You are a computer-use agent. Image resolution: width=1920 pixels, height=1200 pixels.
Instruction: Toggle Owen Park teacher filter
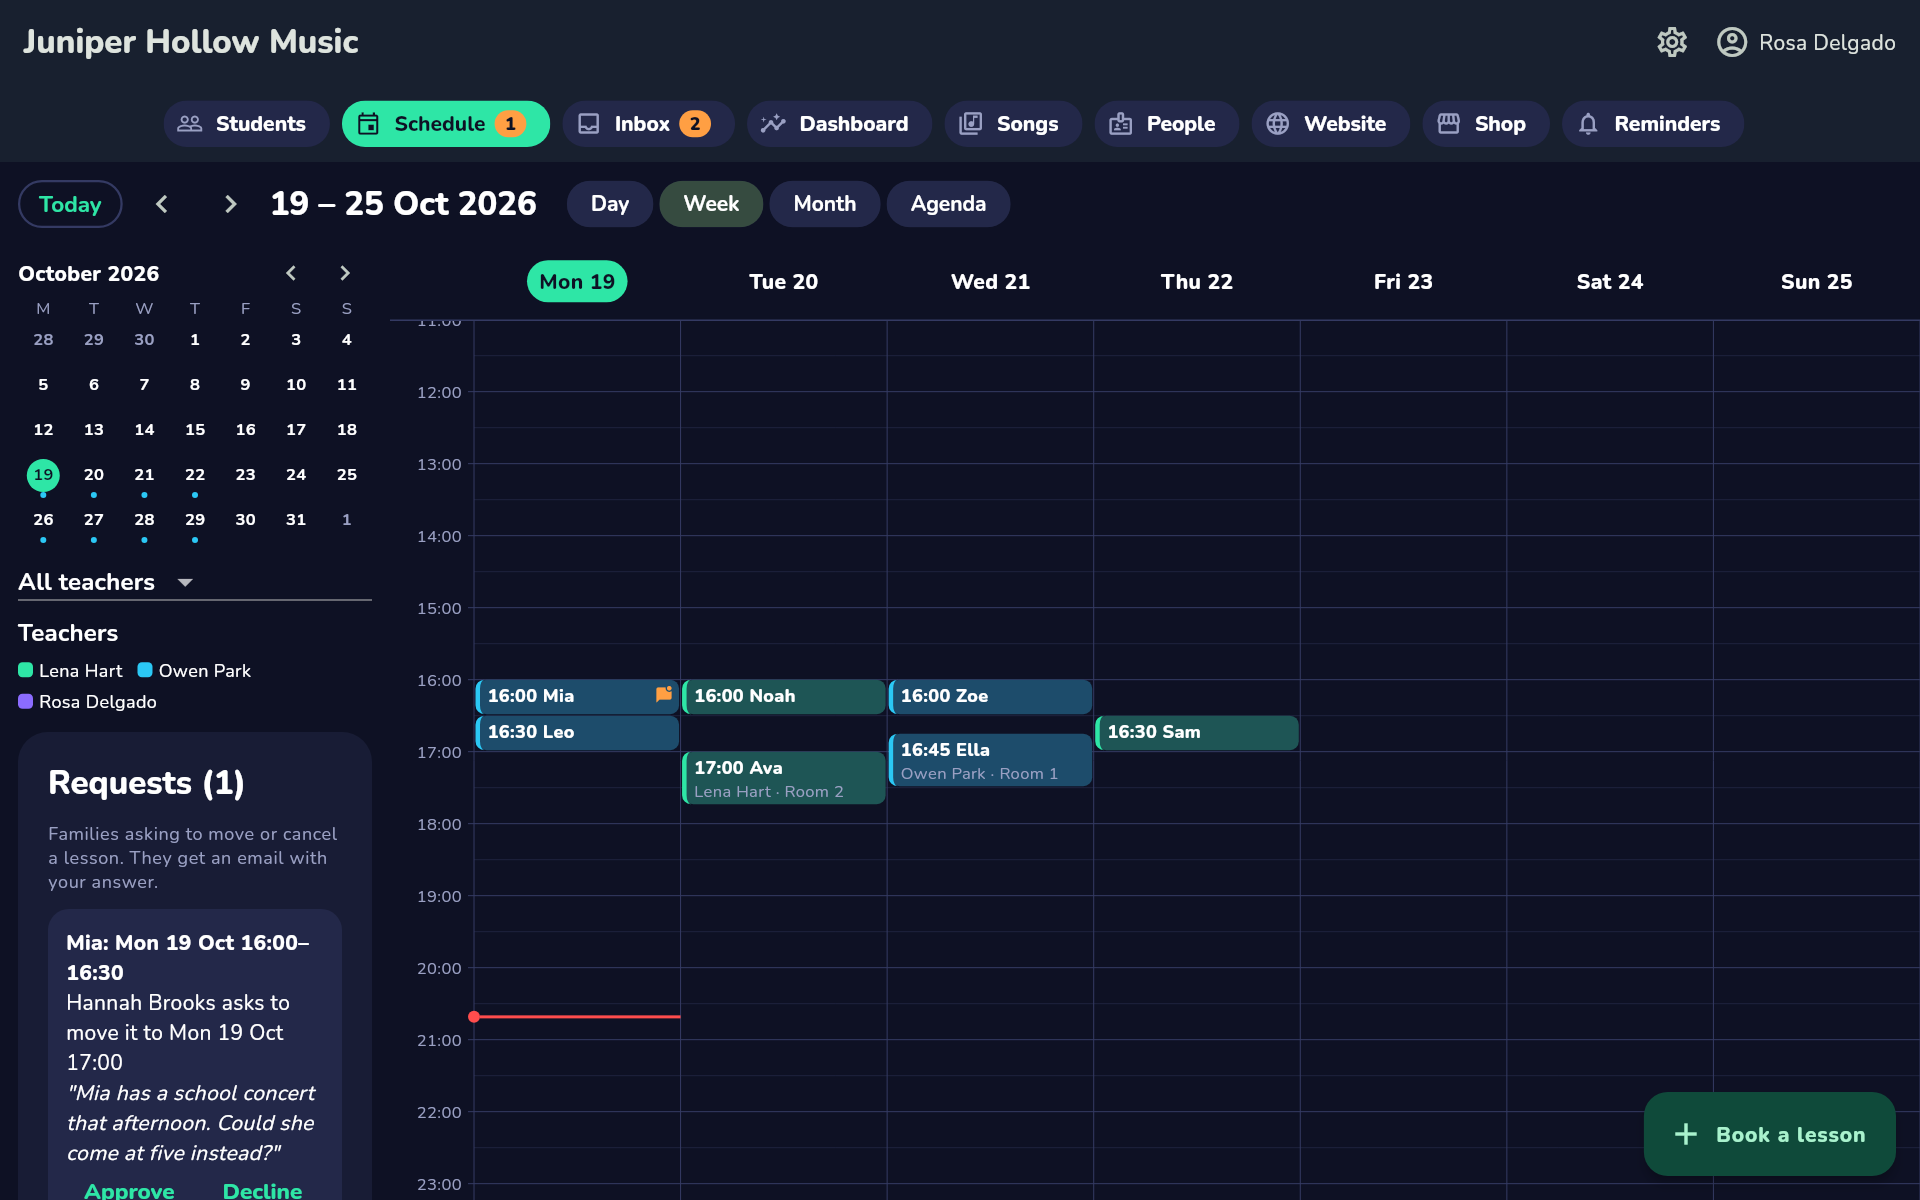coord(194,671)
